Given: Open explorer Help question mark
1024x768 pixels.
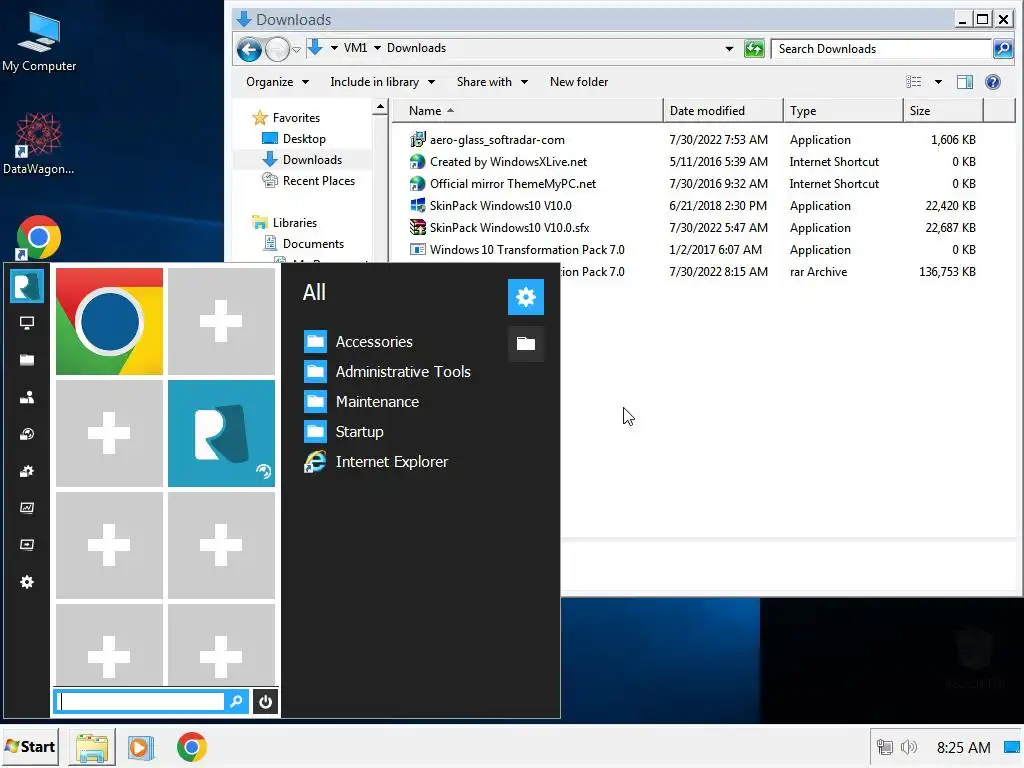Looking at the screenshot, I should pyautogui.click(x=993, y=82).
